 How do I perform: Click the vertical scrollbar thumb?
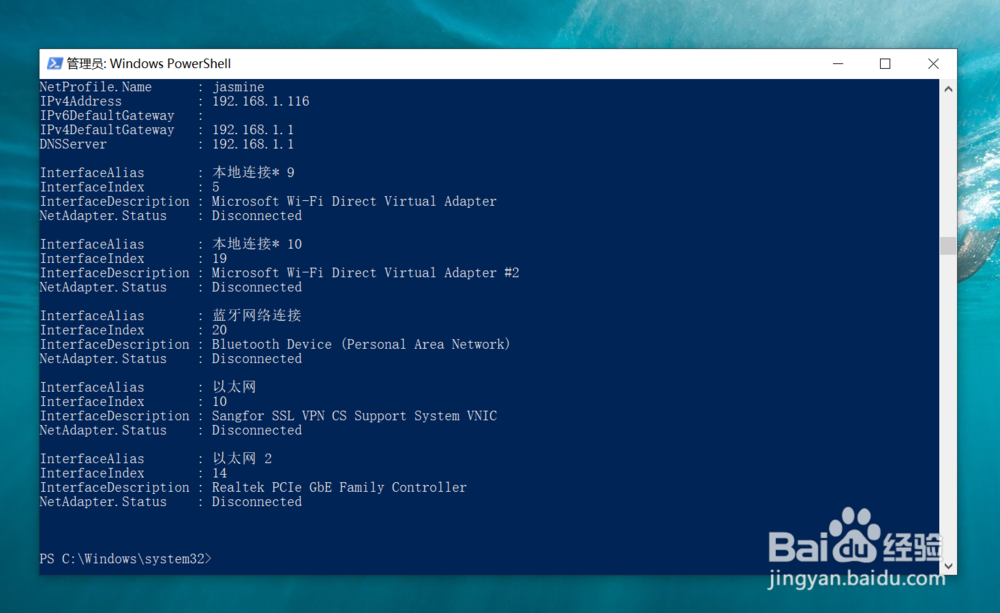pyautogui.click(x=948, y=246)
